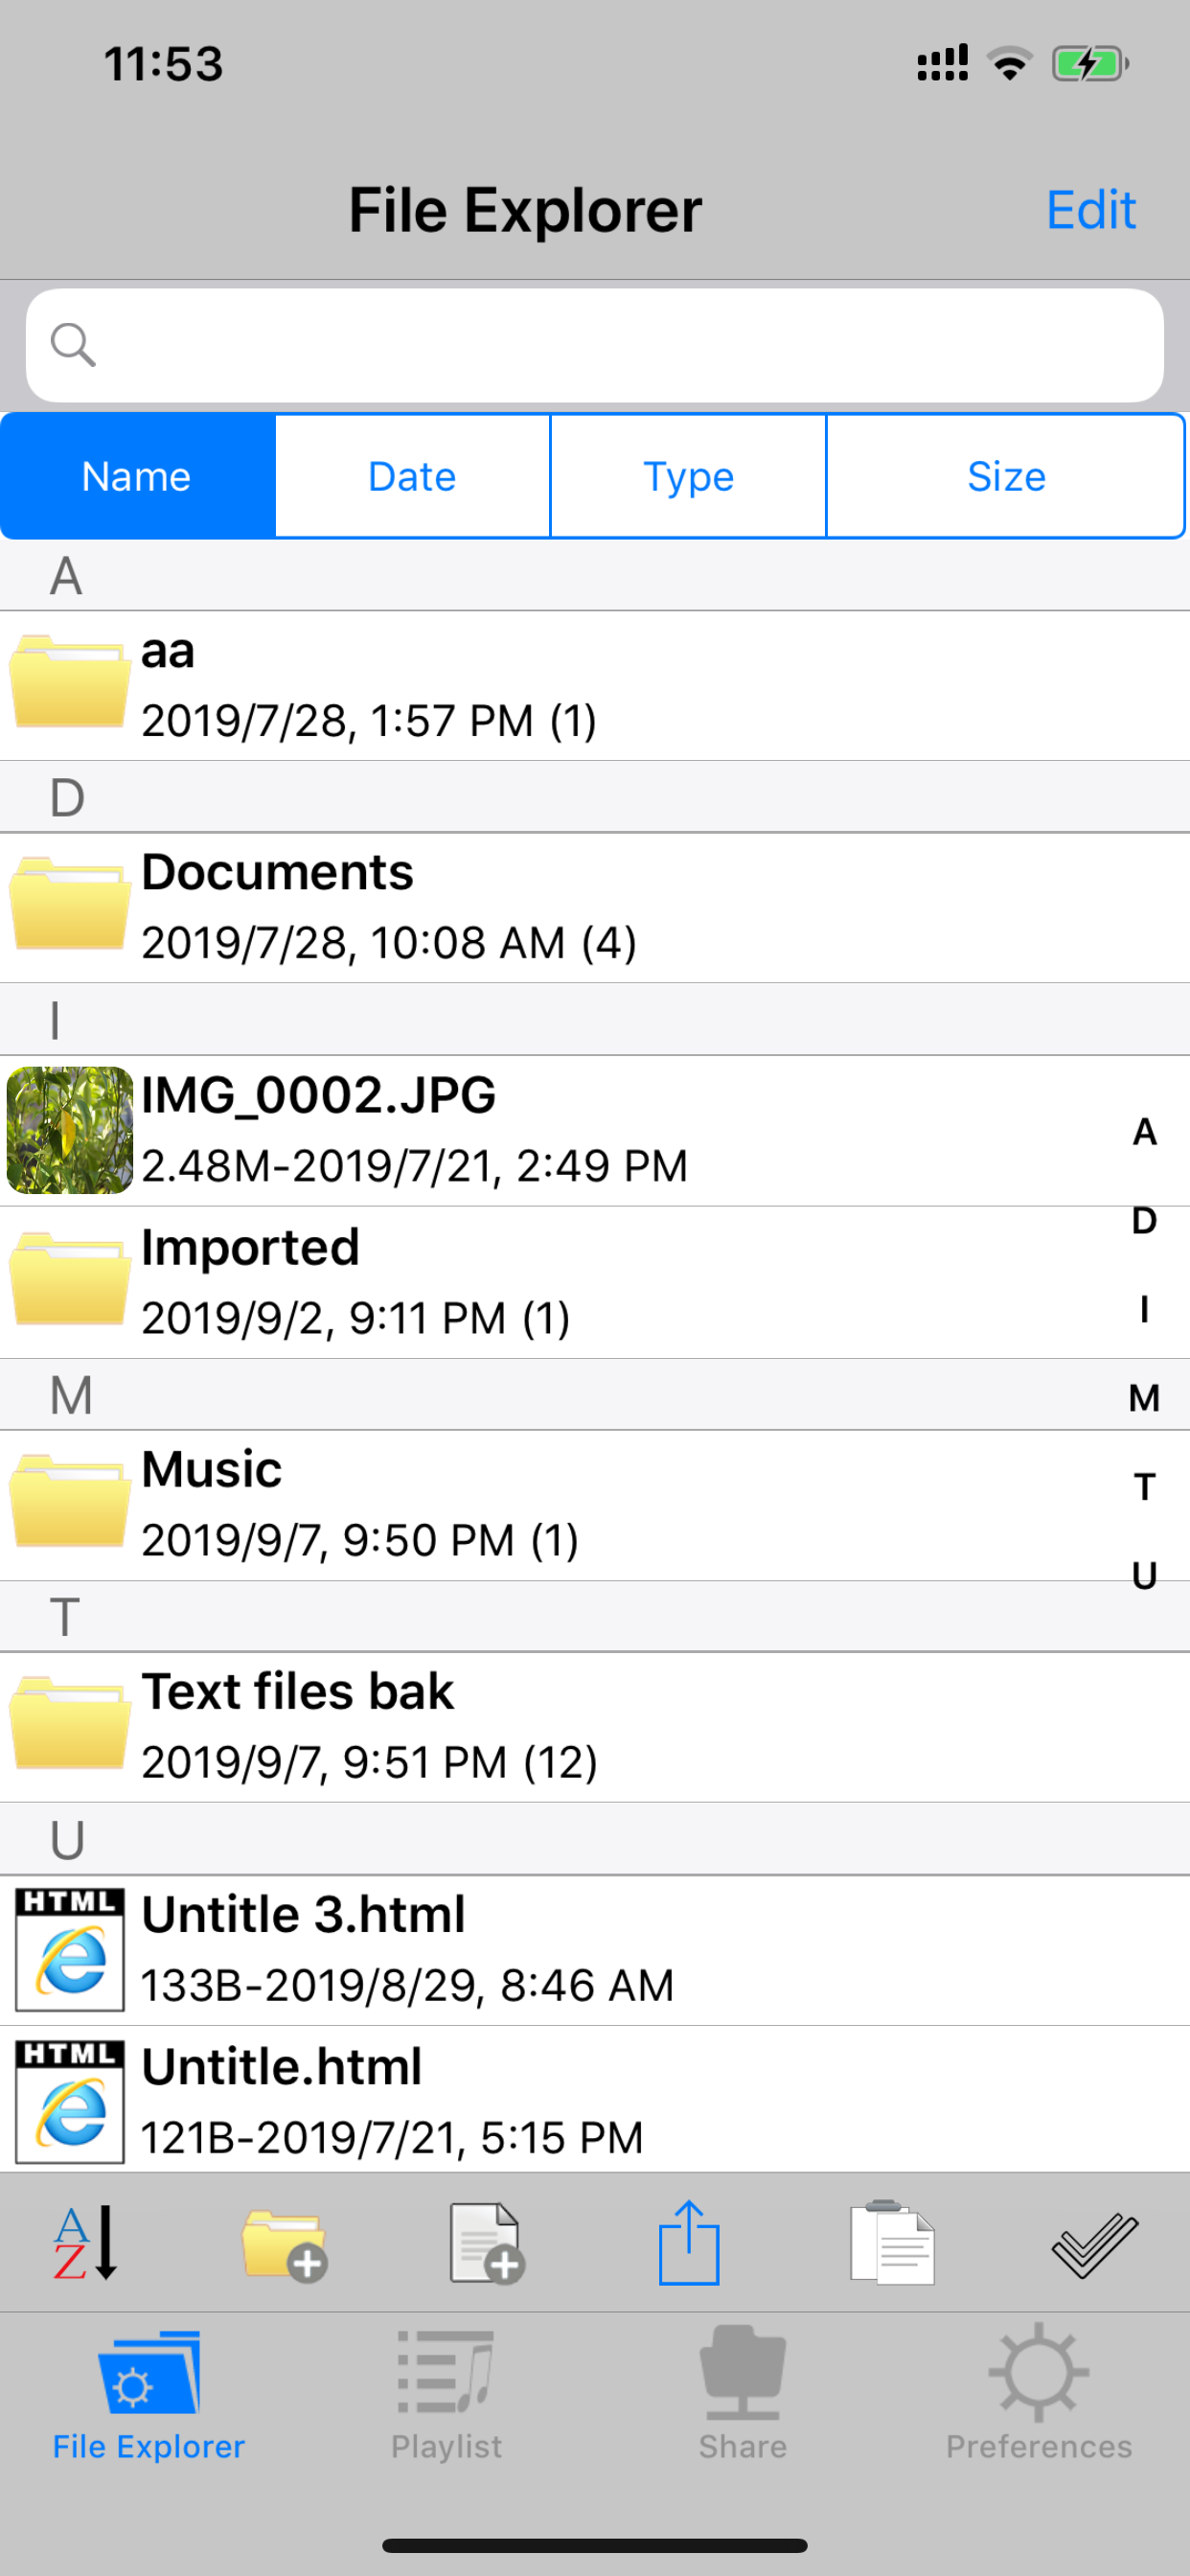Select the Type sorting option
The height and width of the screenshot is (2576, 1190).
(688, 476)
